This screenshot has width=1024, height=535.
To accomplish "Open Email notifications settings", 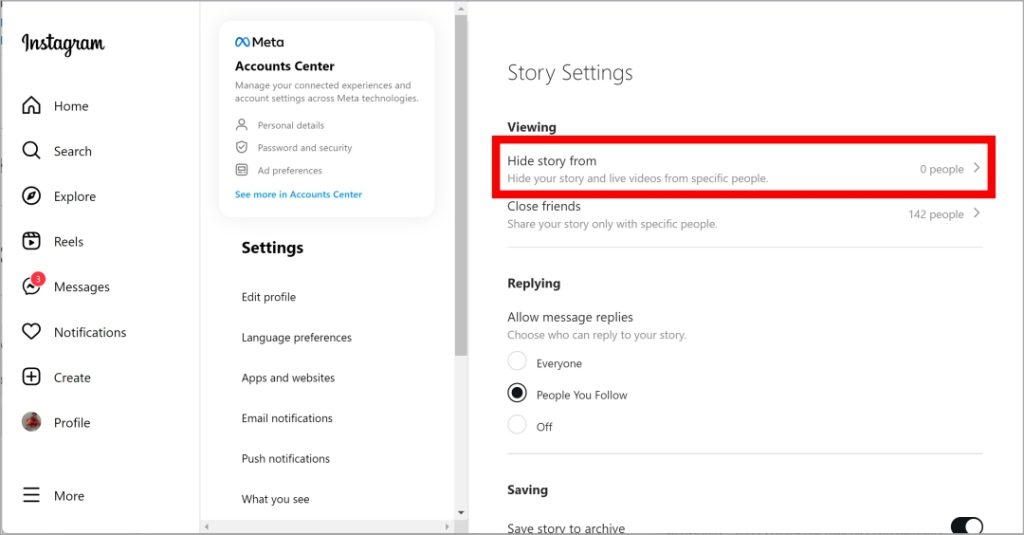I will [287, 418].
